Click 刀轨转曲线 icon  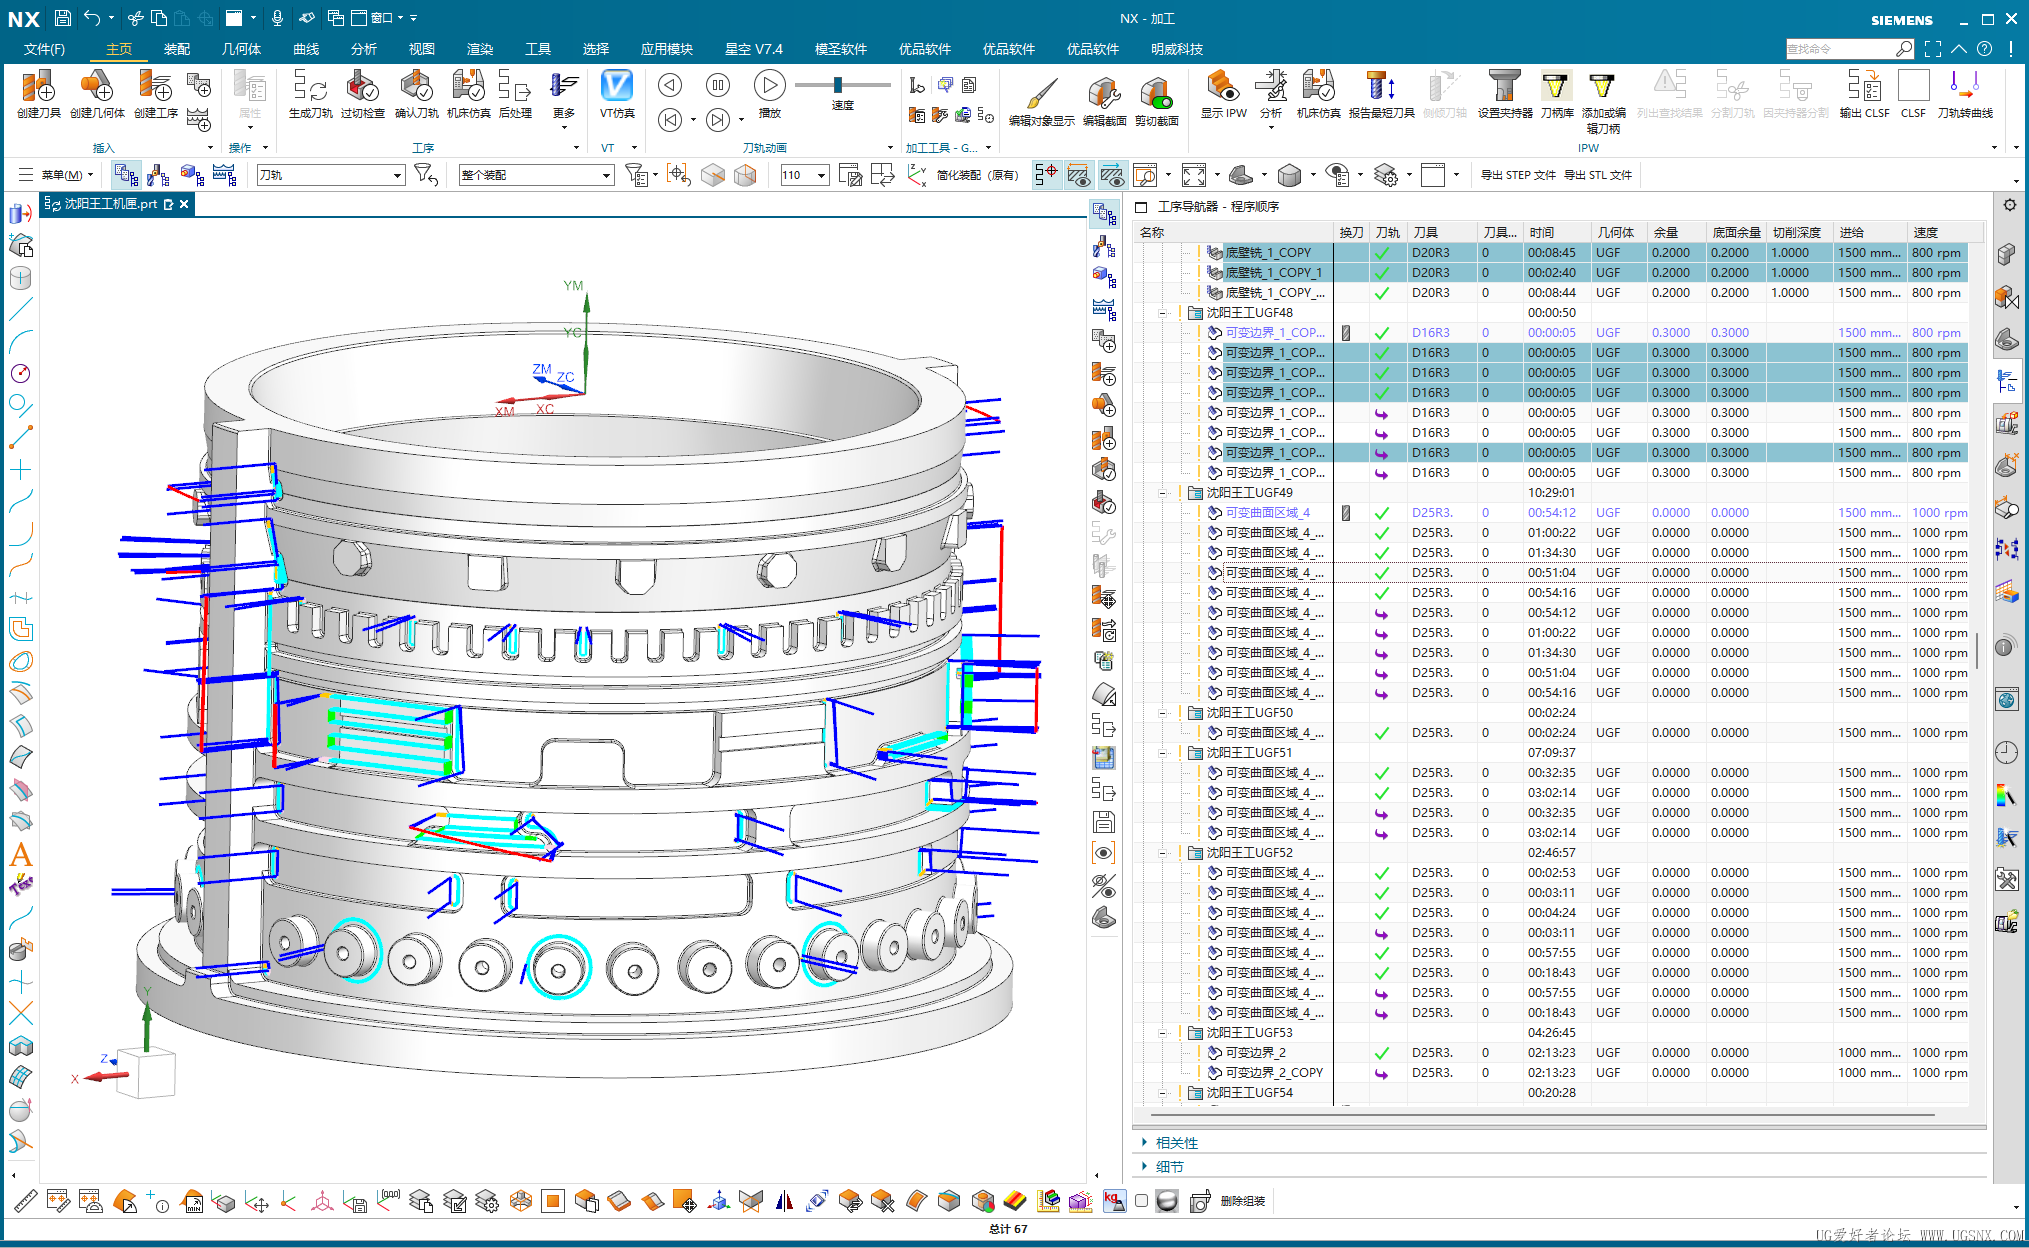(x=1965, y=94)
